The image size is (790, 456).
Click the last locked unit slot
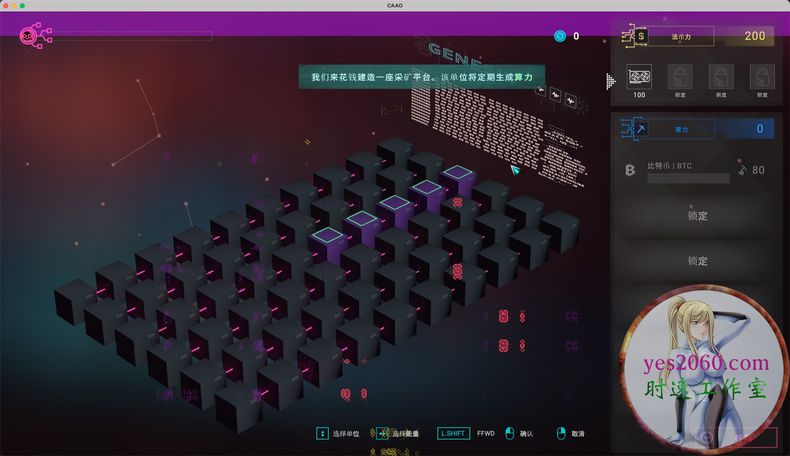click(x=761, y=76)
